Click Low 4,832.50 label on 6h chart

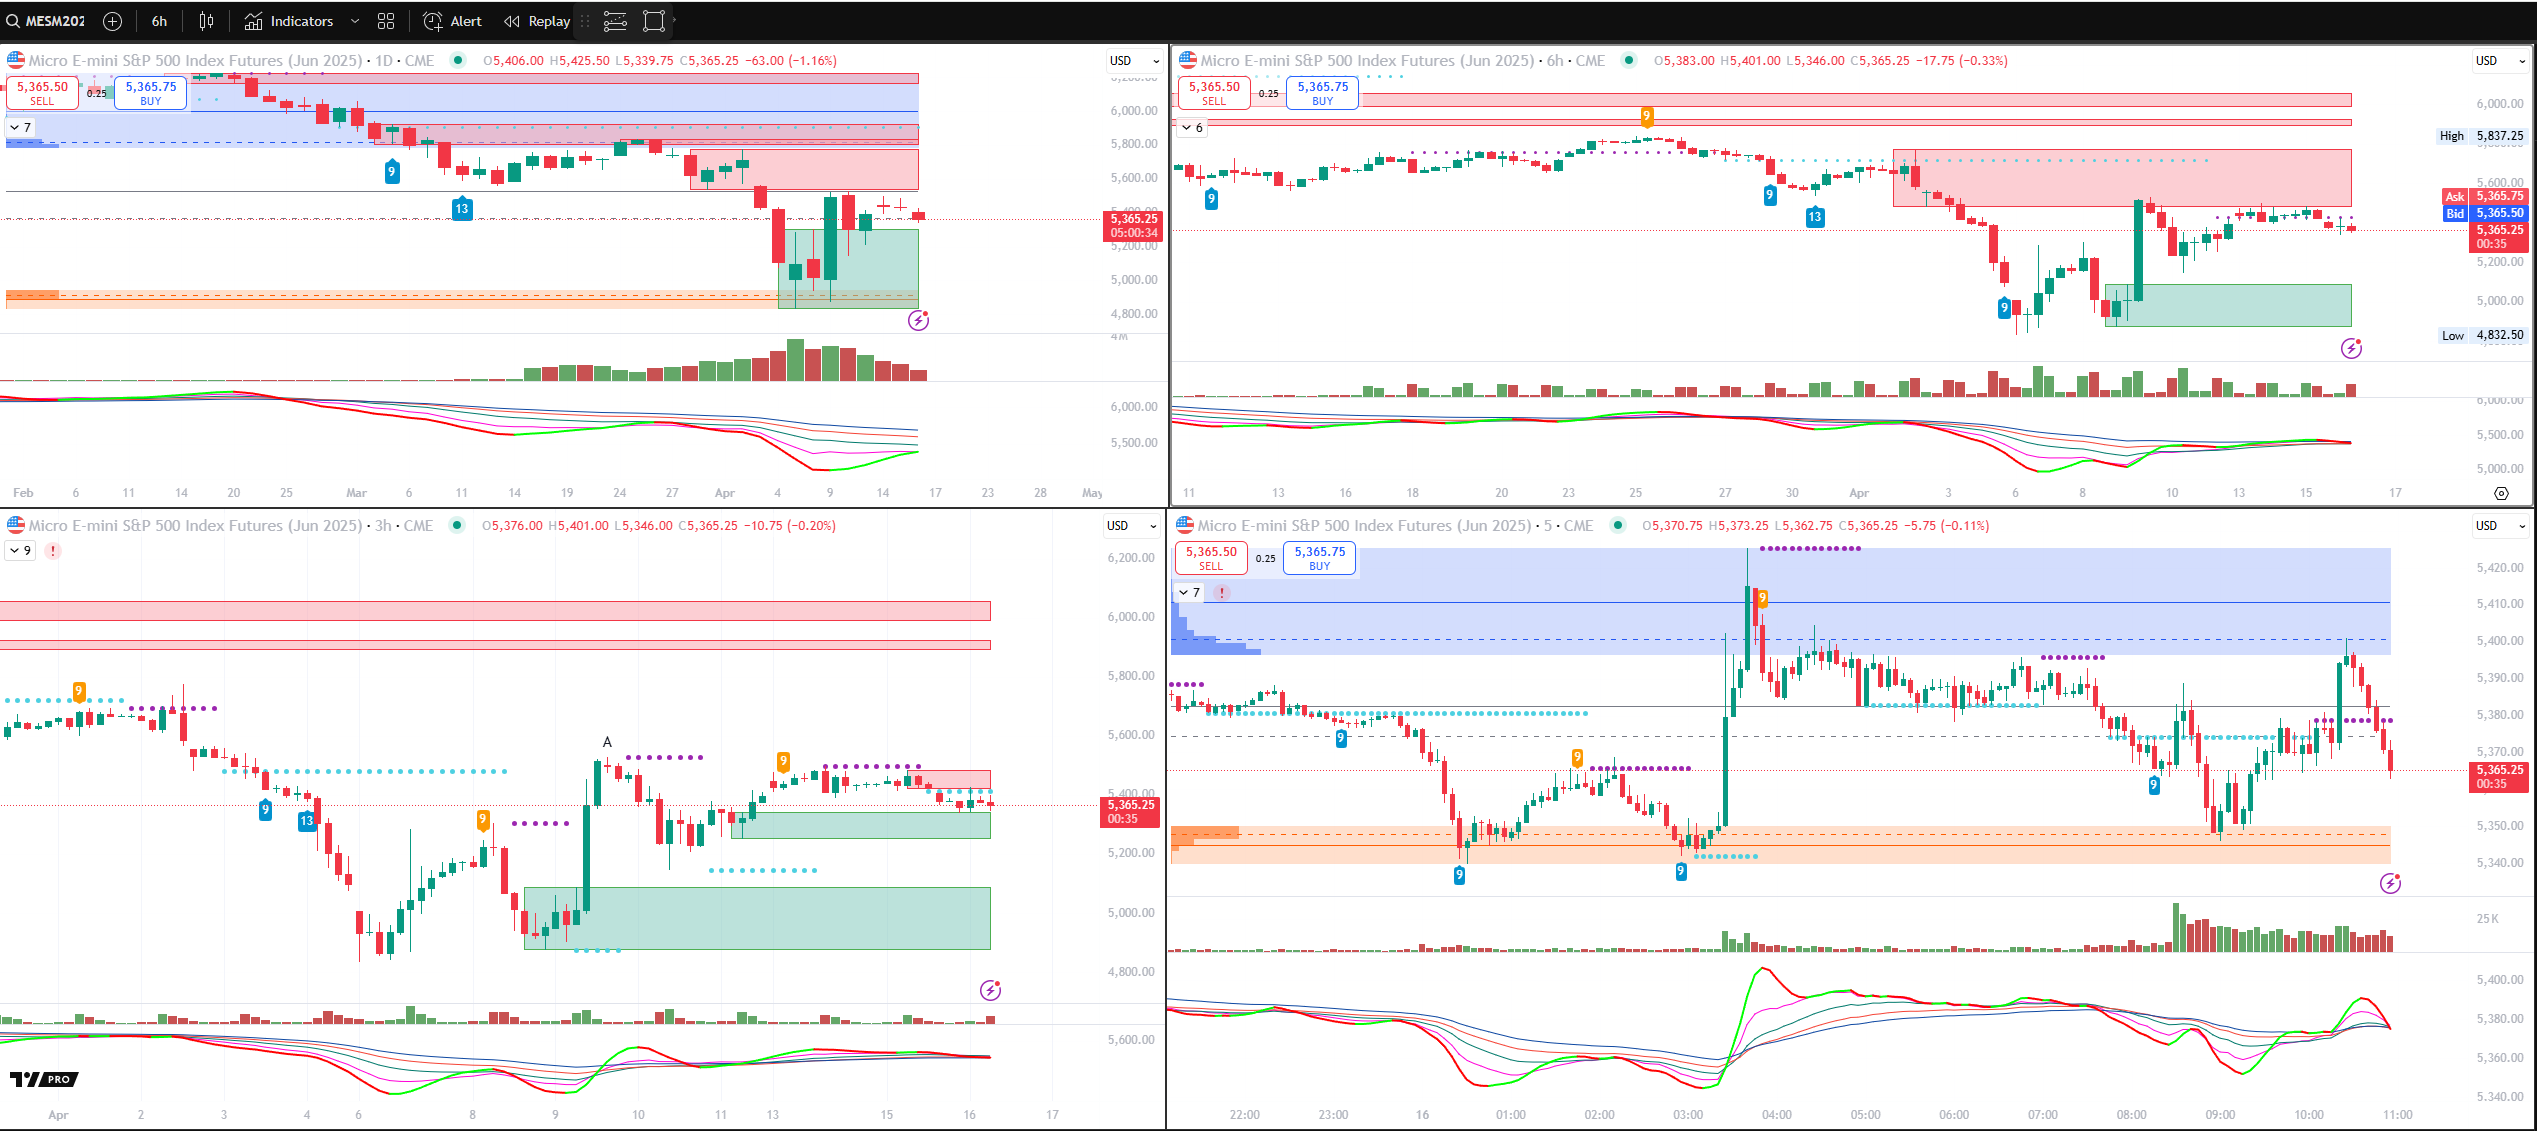point(2482,335)
